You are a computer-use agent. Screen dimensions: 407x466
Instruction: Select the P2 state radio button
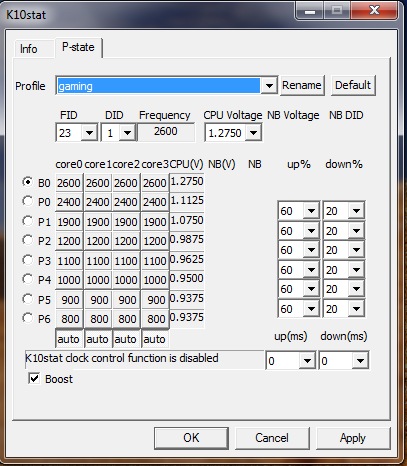click(27, 240)
